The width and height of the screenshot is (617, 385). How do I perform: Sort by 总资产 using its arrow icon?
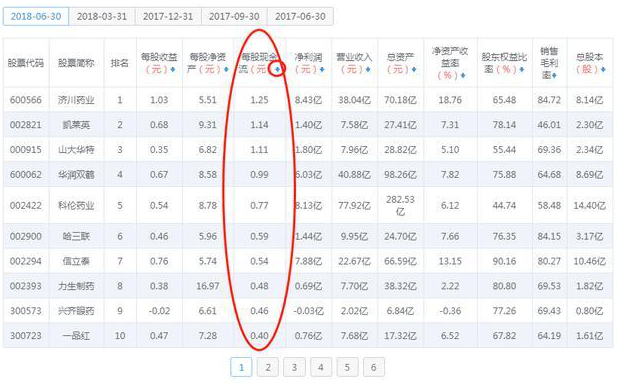pos(414,70)
